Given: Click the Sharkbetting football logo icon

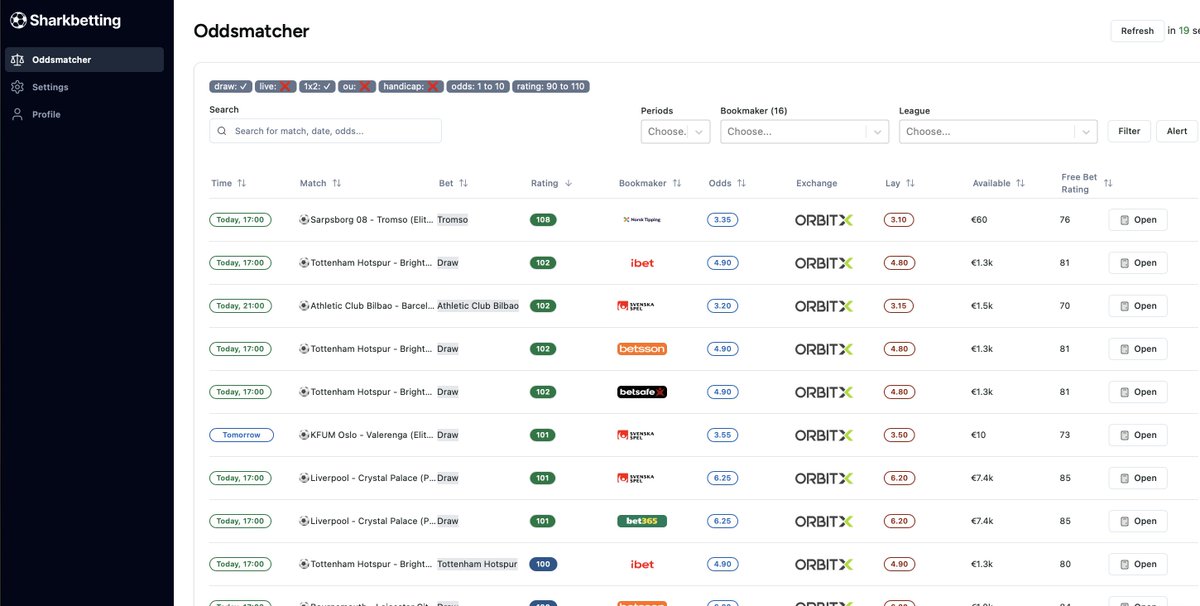Looking at the screenshot, I should [x=18, y=20].
